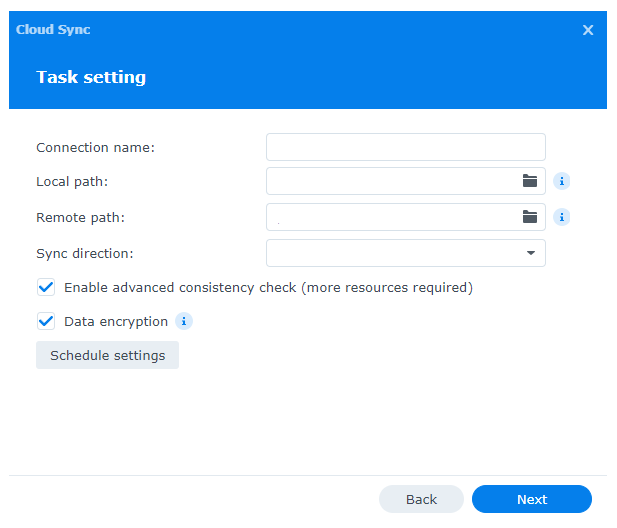Expand the Sync direction dropdown arrow

coord(530,253)
